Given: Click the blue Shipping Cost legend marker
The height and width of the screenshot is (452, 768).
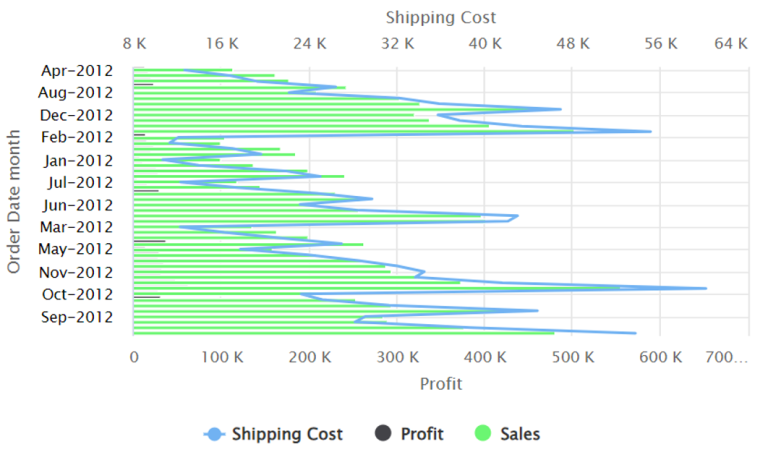Looking at the screenshot, I should [214, 434].
